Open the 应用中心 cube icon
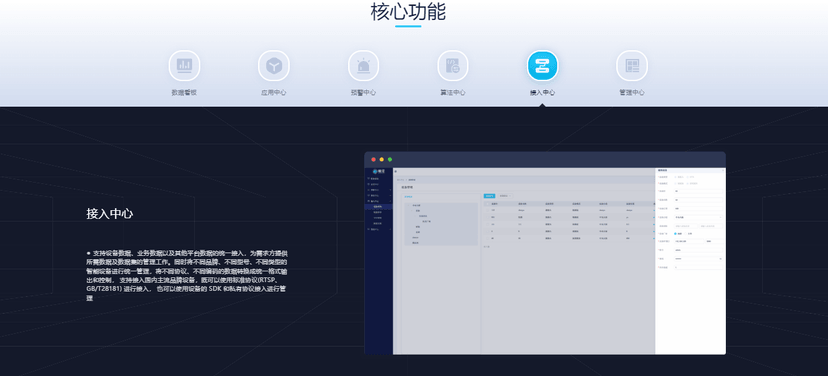828x376 pixels. pyautogui.click(x=274, y=66)
